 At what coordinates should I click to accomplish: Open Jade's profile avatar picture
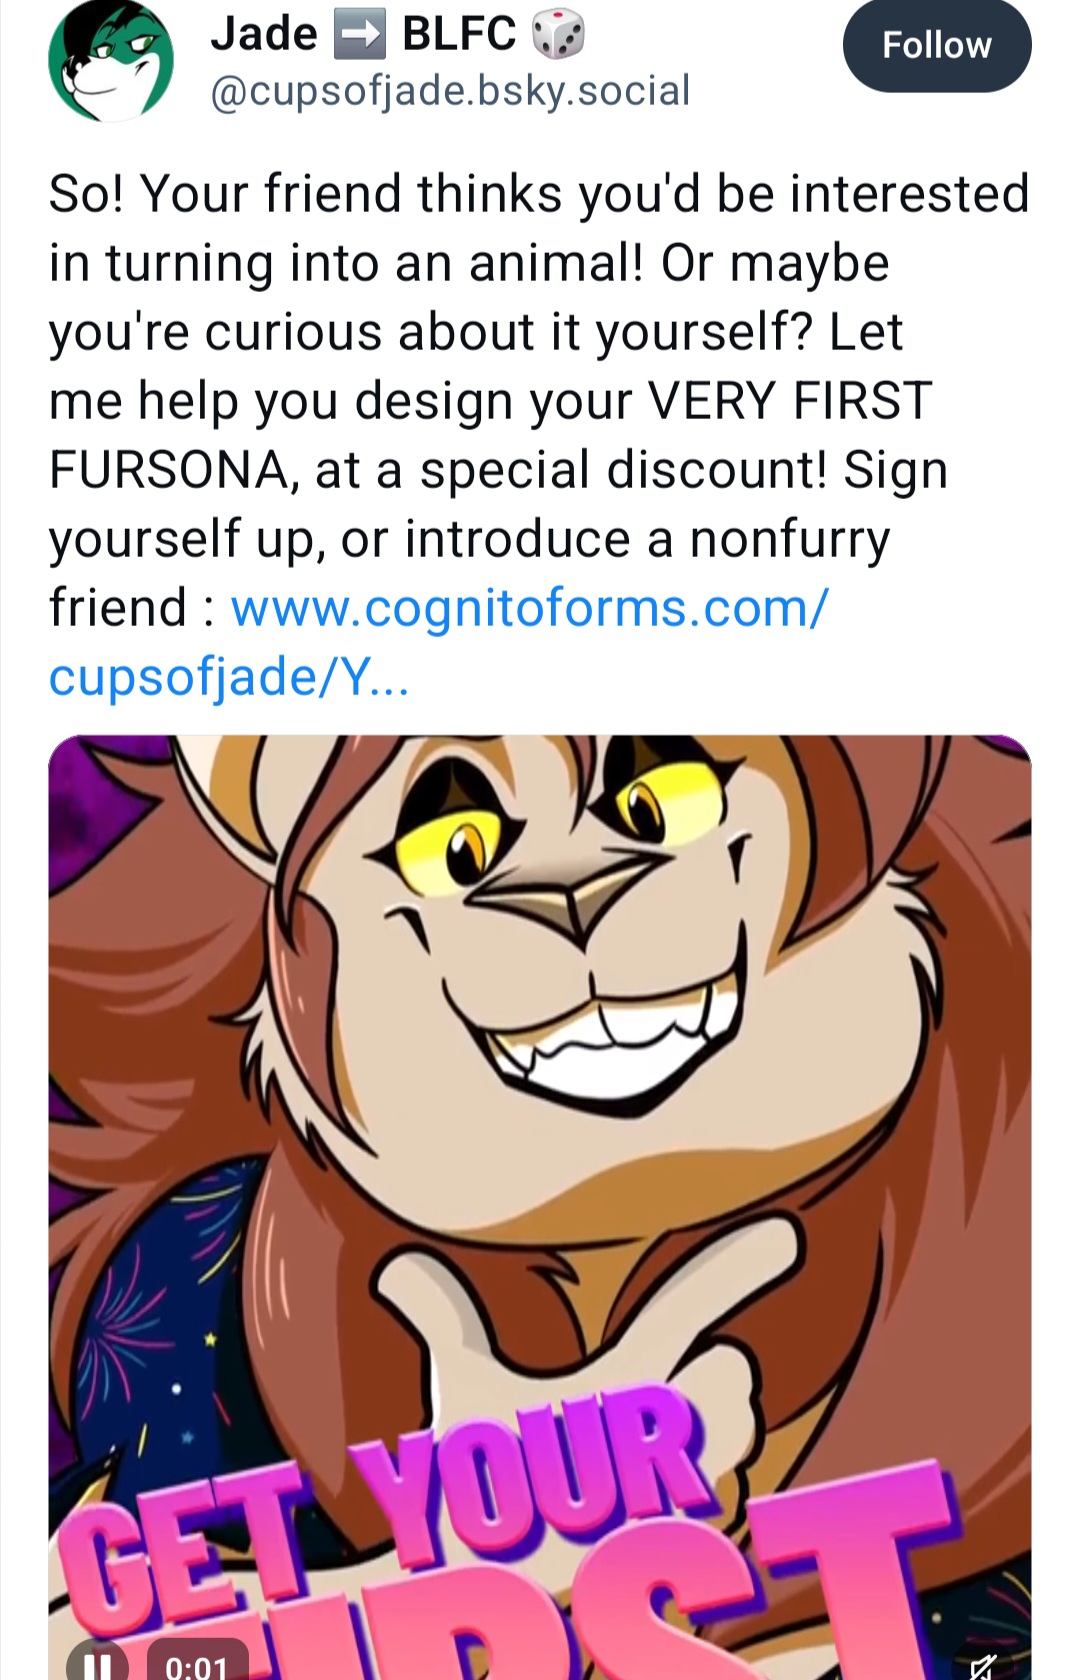111,61
